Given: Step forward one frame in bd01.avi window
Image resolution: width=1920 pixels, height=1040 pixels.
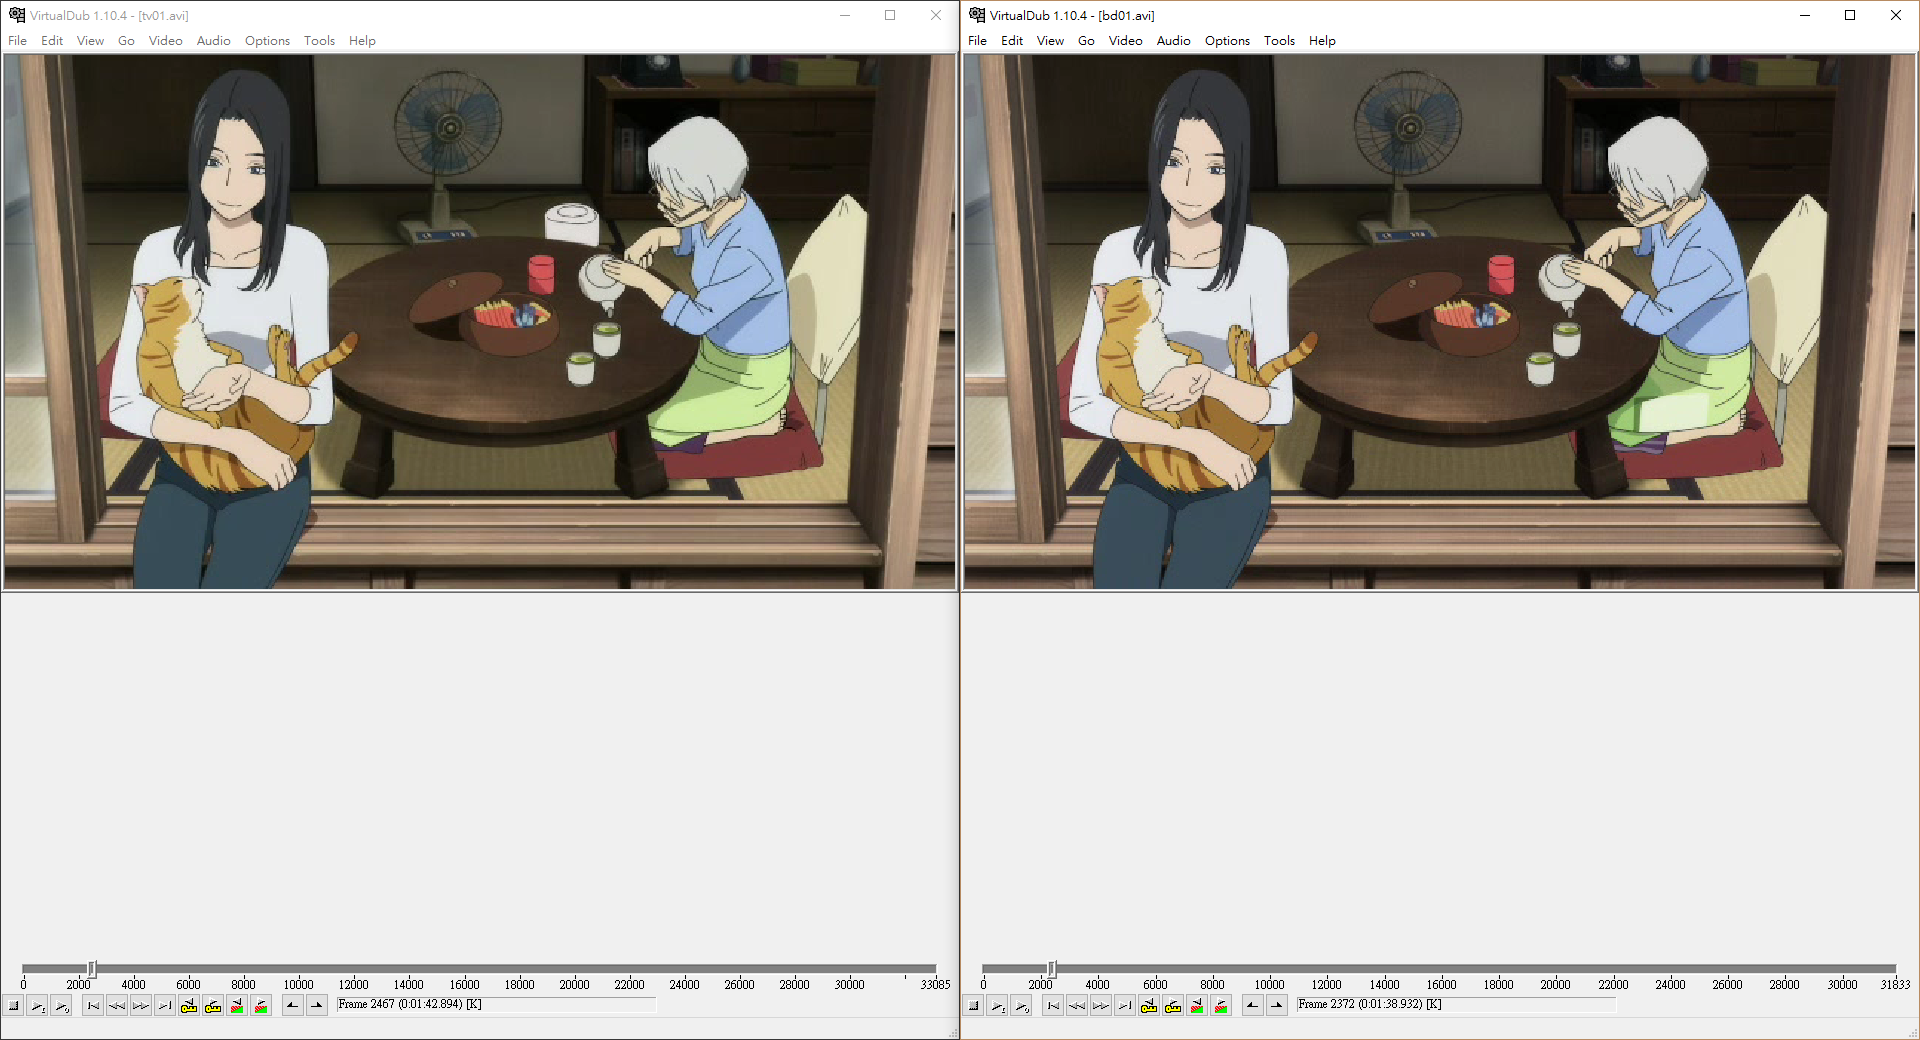Looking at the screenshot, I should click(1101, 1006).
